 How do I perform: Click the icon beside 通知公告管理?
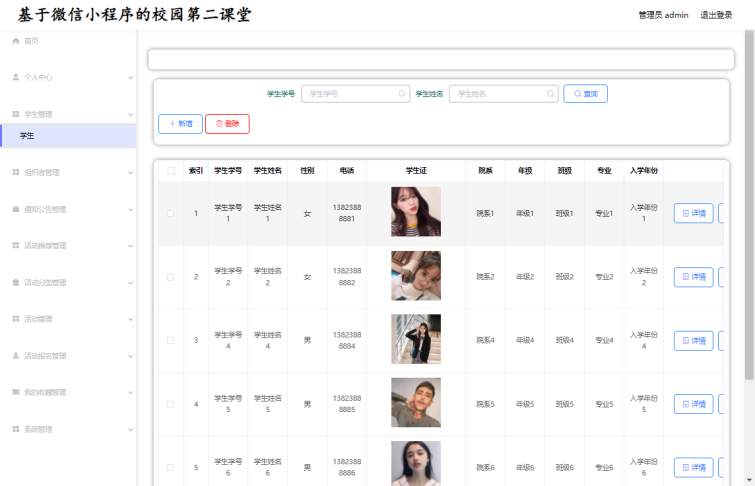click(15, 209)
